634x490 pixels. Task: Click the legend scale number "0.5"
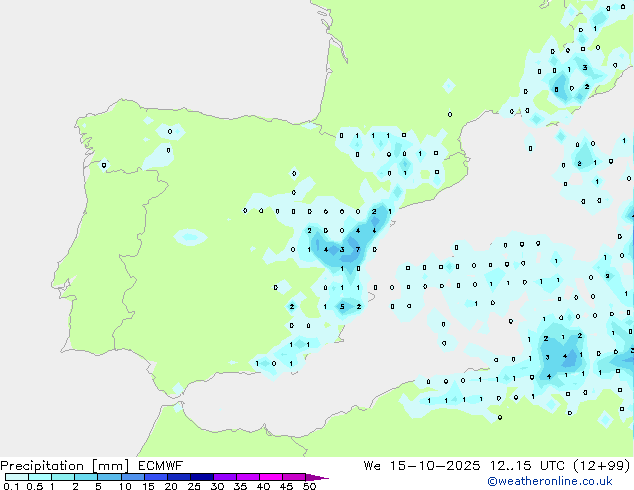[35, 486]
